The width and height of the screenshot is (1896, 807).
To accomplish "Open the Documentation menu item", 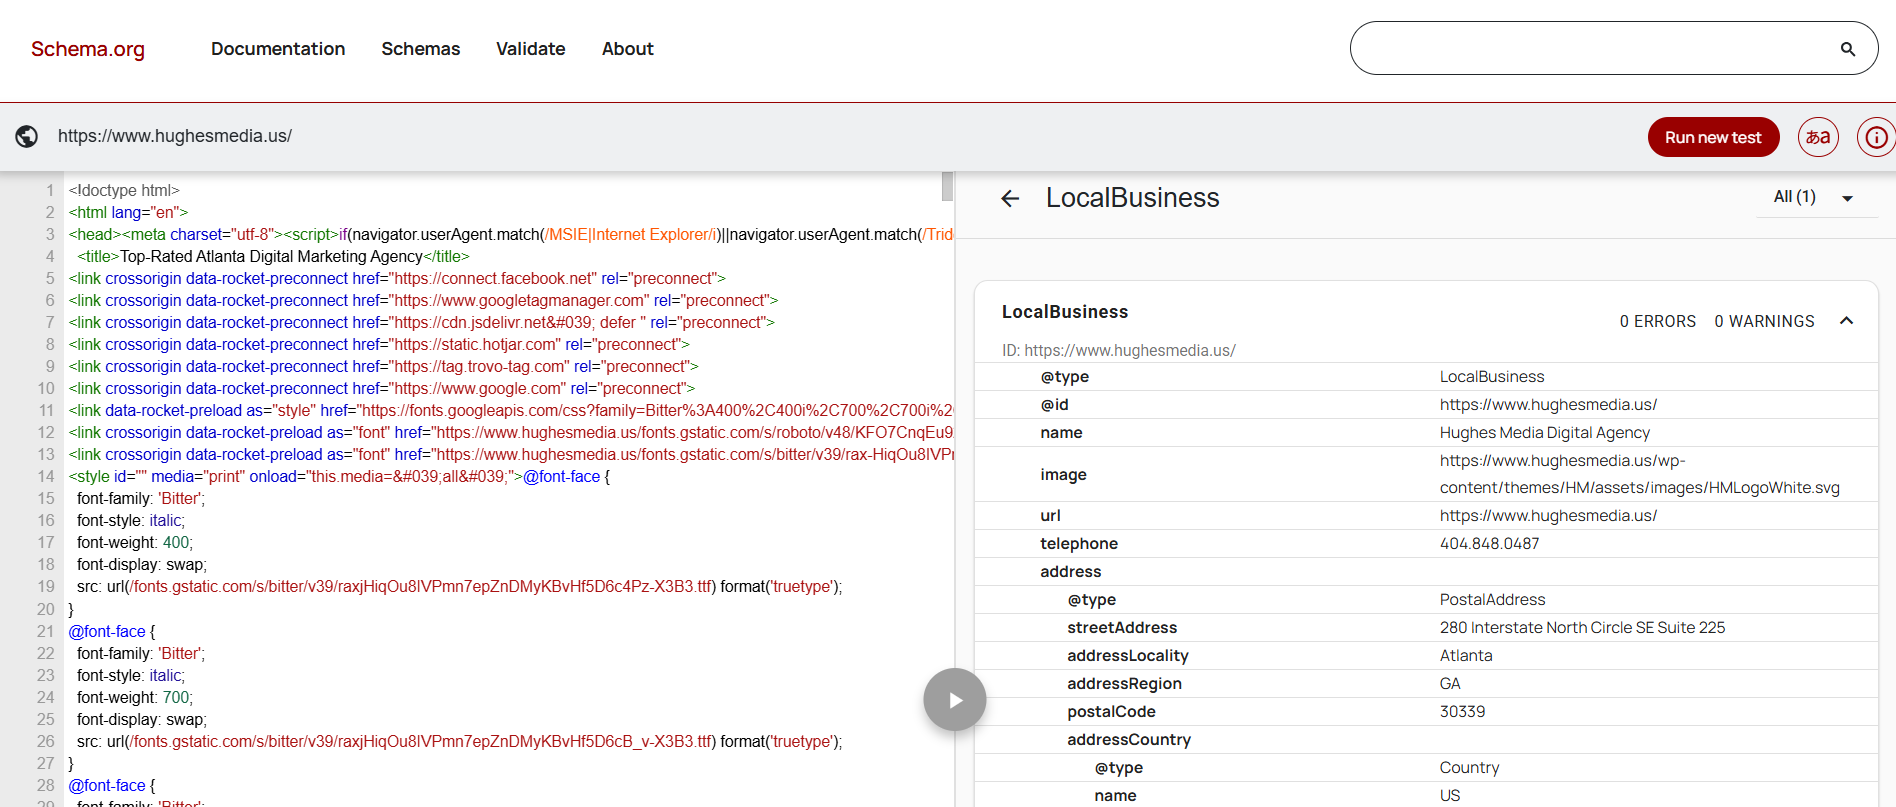I will coord(278,49).
